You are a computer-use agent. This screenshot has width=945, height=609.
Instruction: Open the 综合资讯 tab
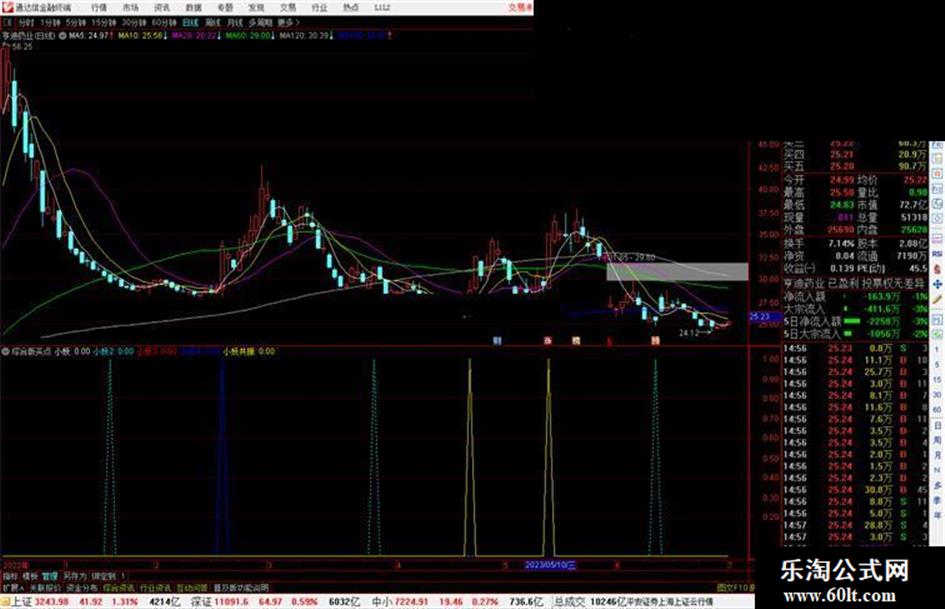point(119,587)
